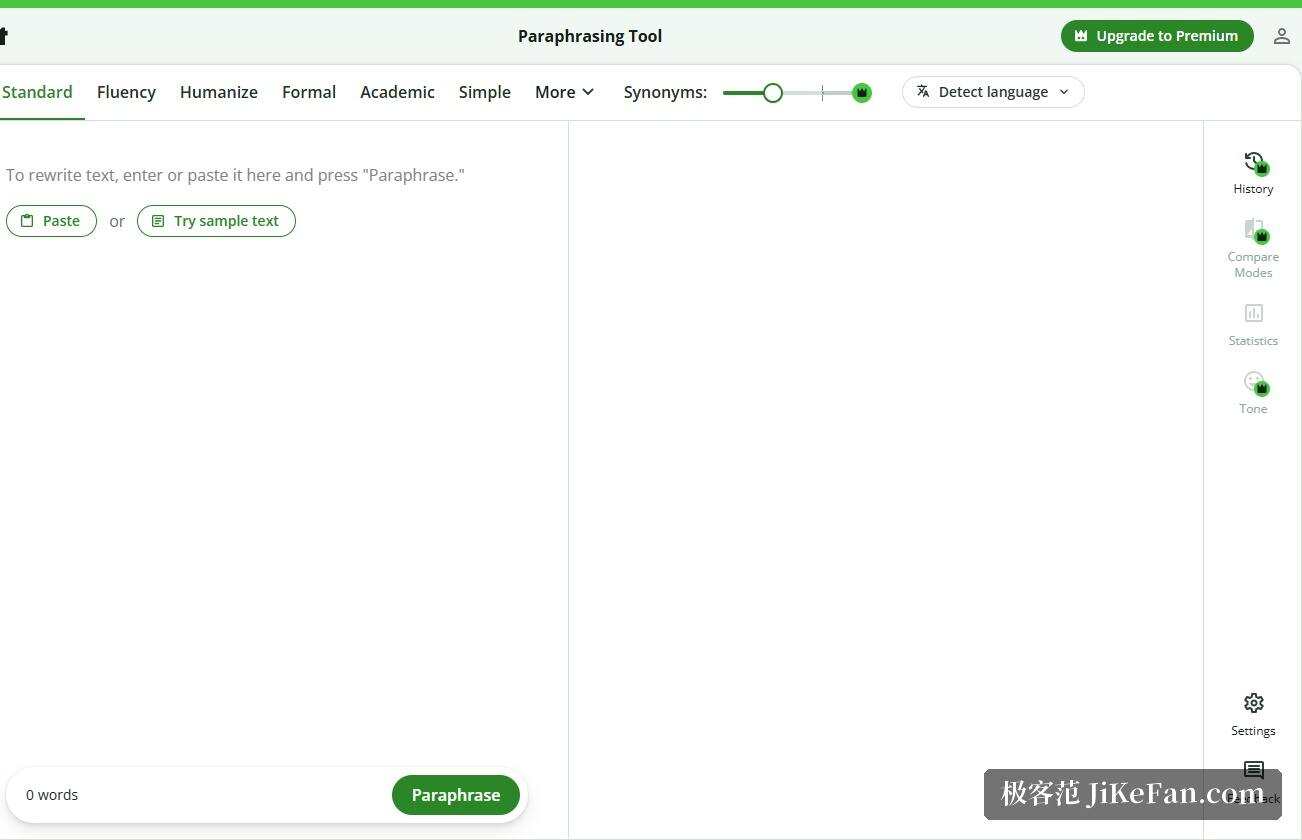
Task: Expand the More modes dropdown
Action: (x=565, y=92)
